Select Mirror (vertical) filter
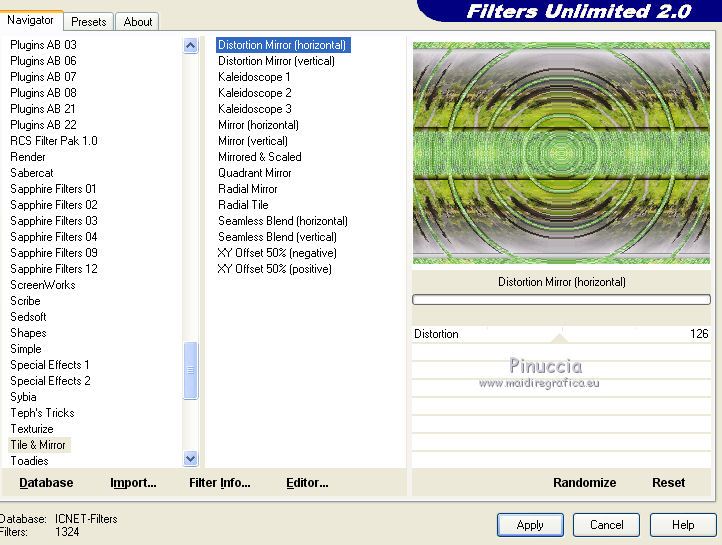 pos(253,141)
